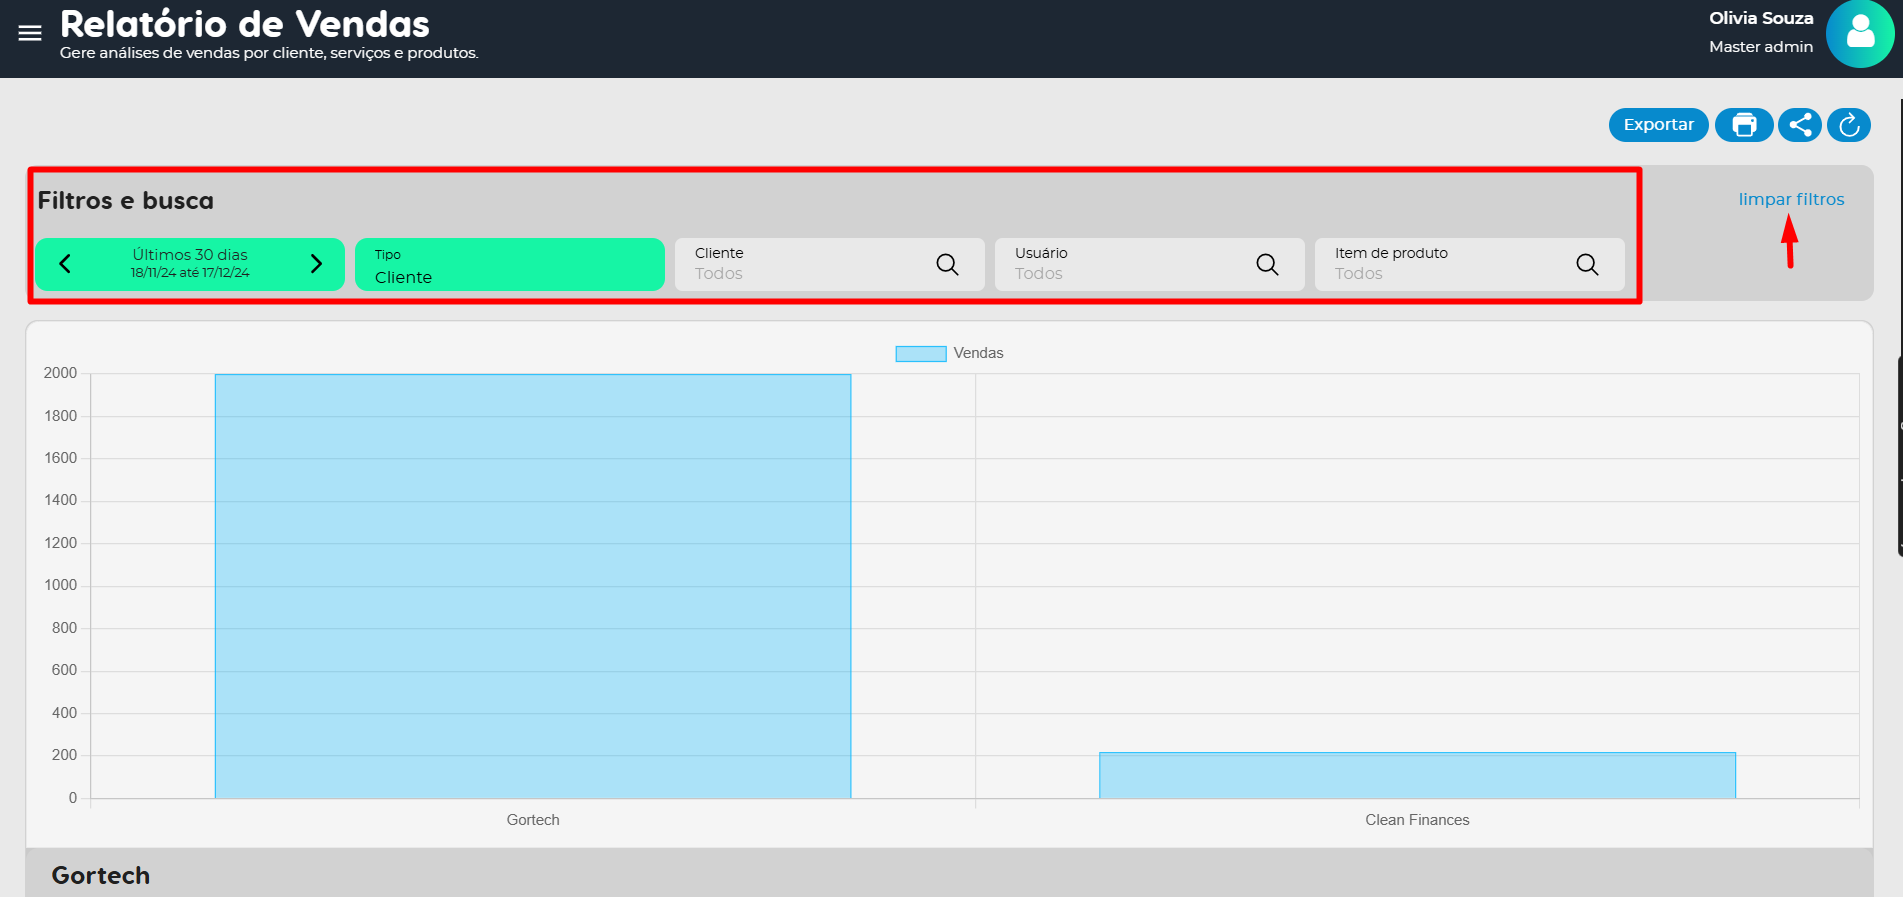Click the user profile avatar icon

point(1859,34)
